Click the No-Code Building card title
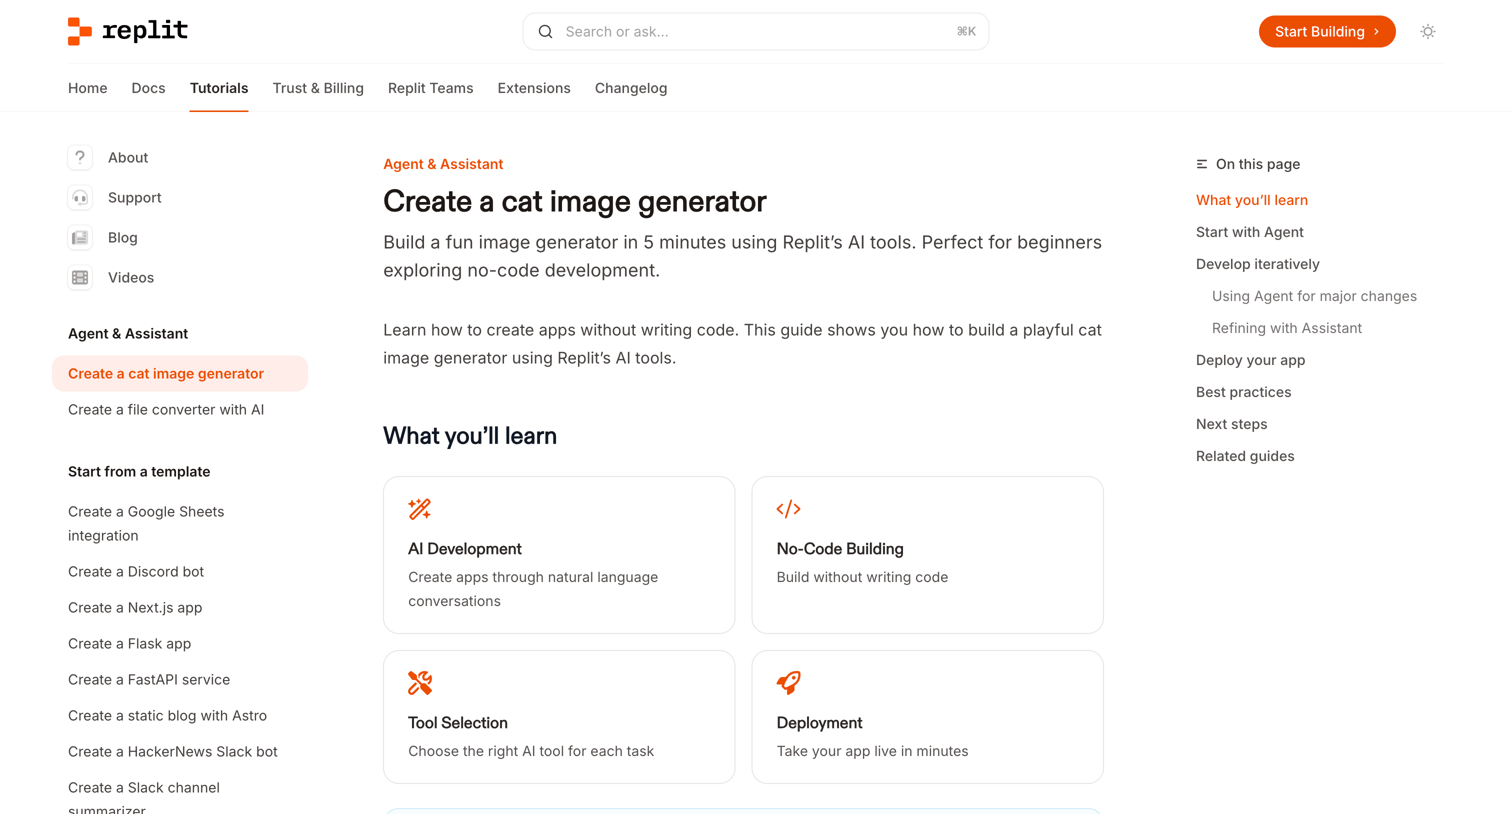Screen dimensions: 1512x814 (x=840, y=549)
